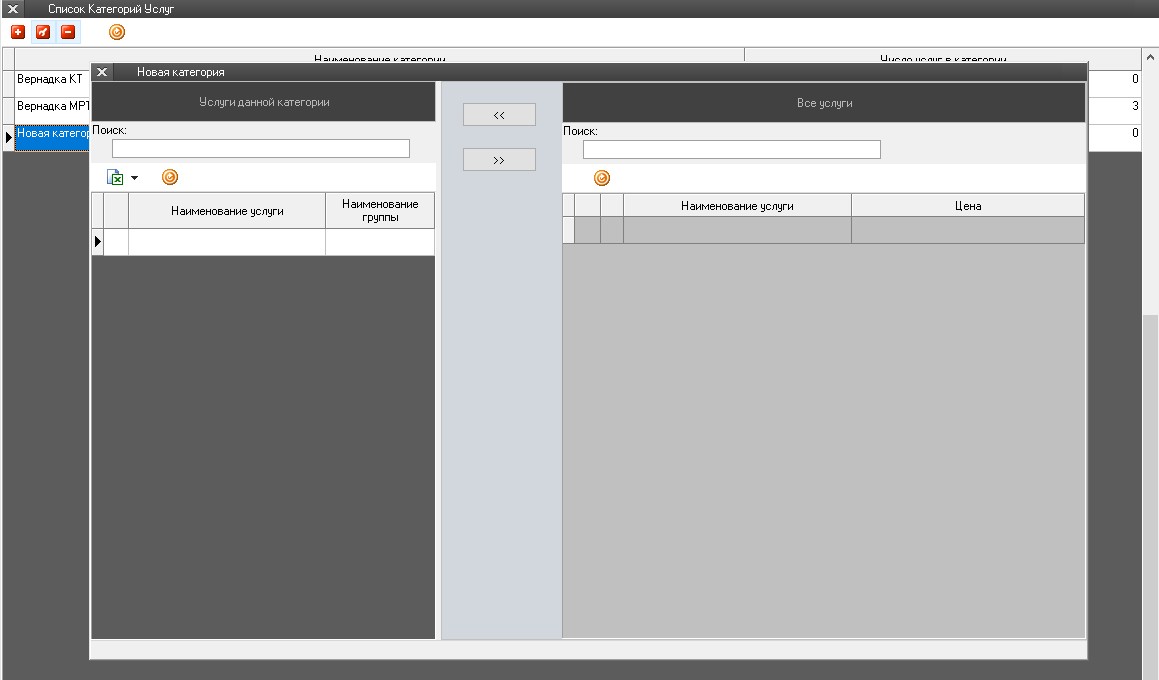Screen dimensions: 1159x680
Task: Click the Excel export icon in left panel
Action: coord(115,177)
